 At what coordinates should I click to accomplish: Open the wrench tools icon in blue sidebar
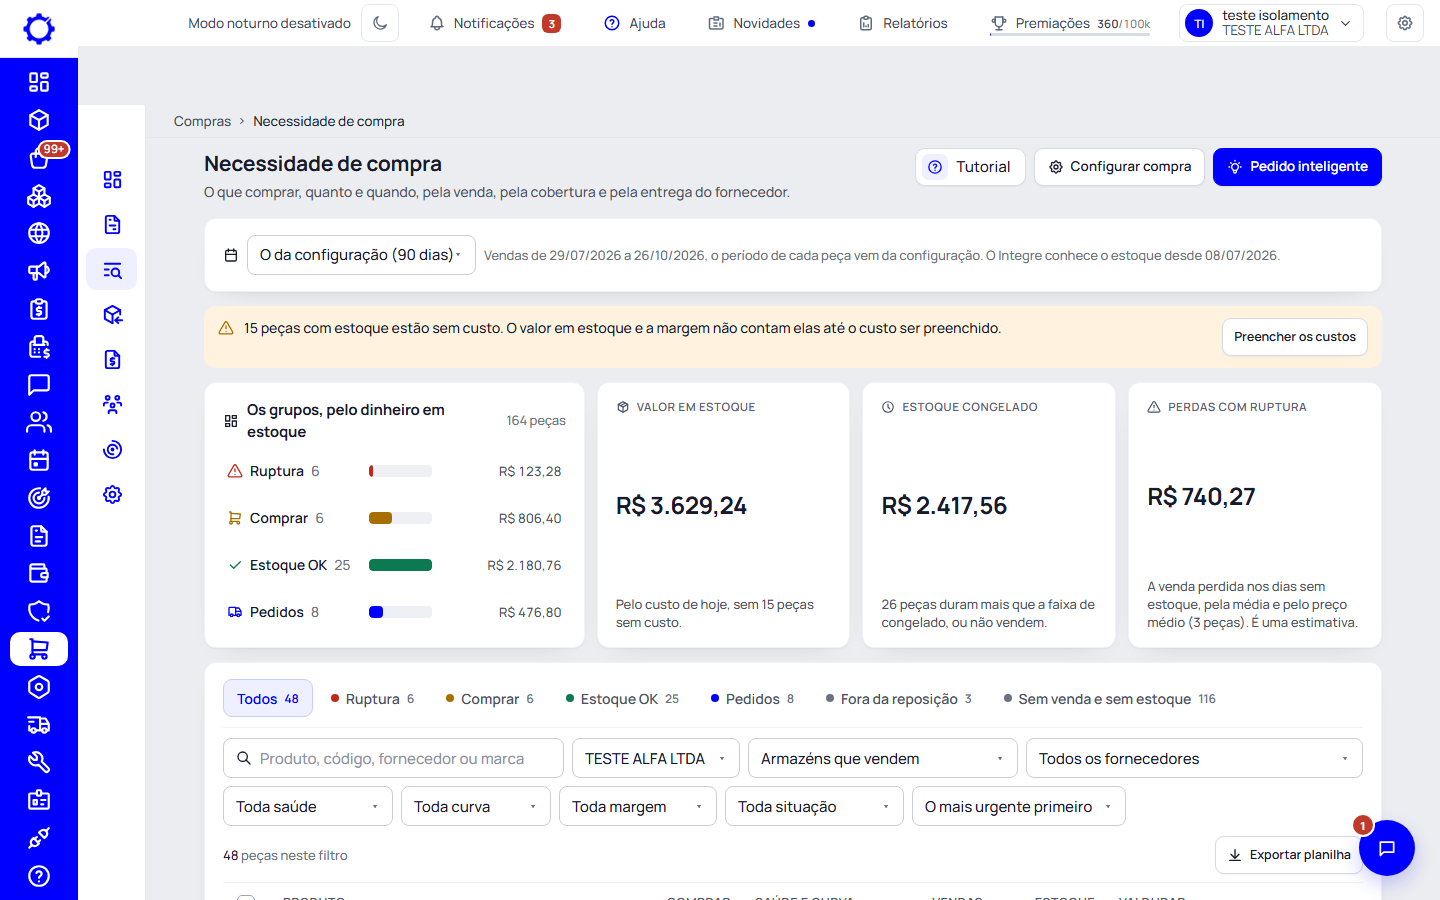point(39,762)
